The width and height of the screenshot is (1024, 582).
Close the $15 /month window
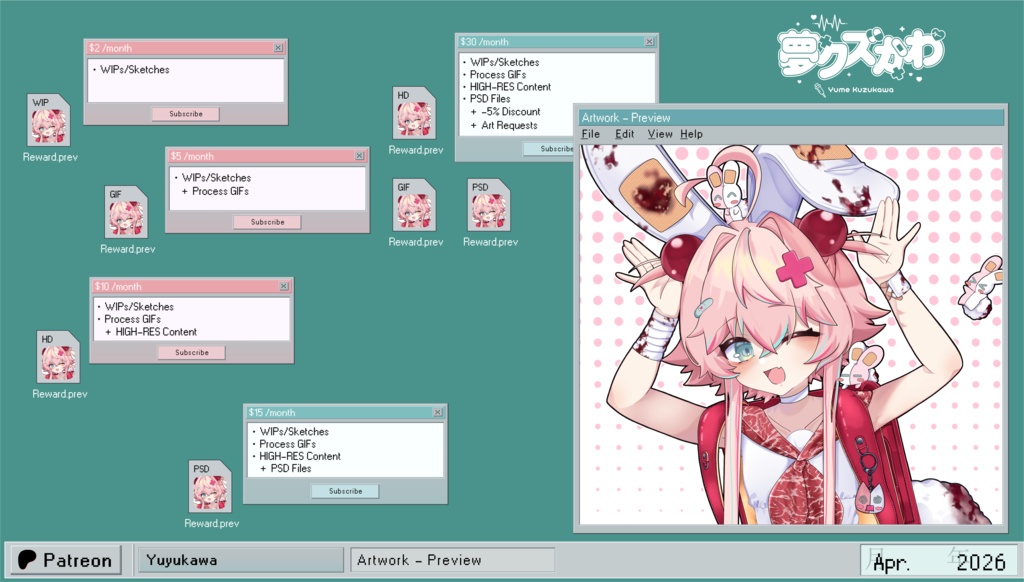click(x=438, y=412)
